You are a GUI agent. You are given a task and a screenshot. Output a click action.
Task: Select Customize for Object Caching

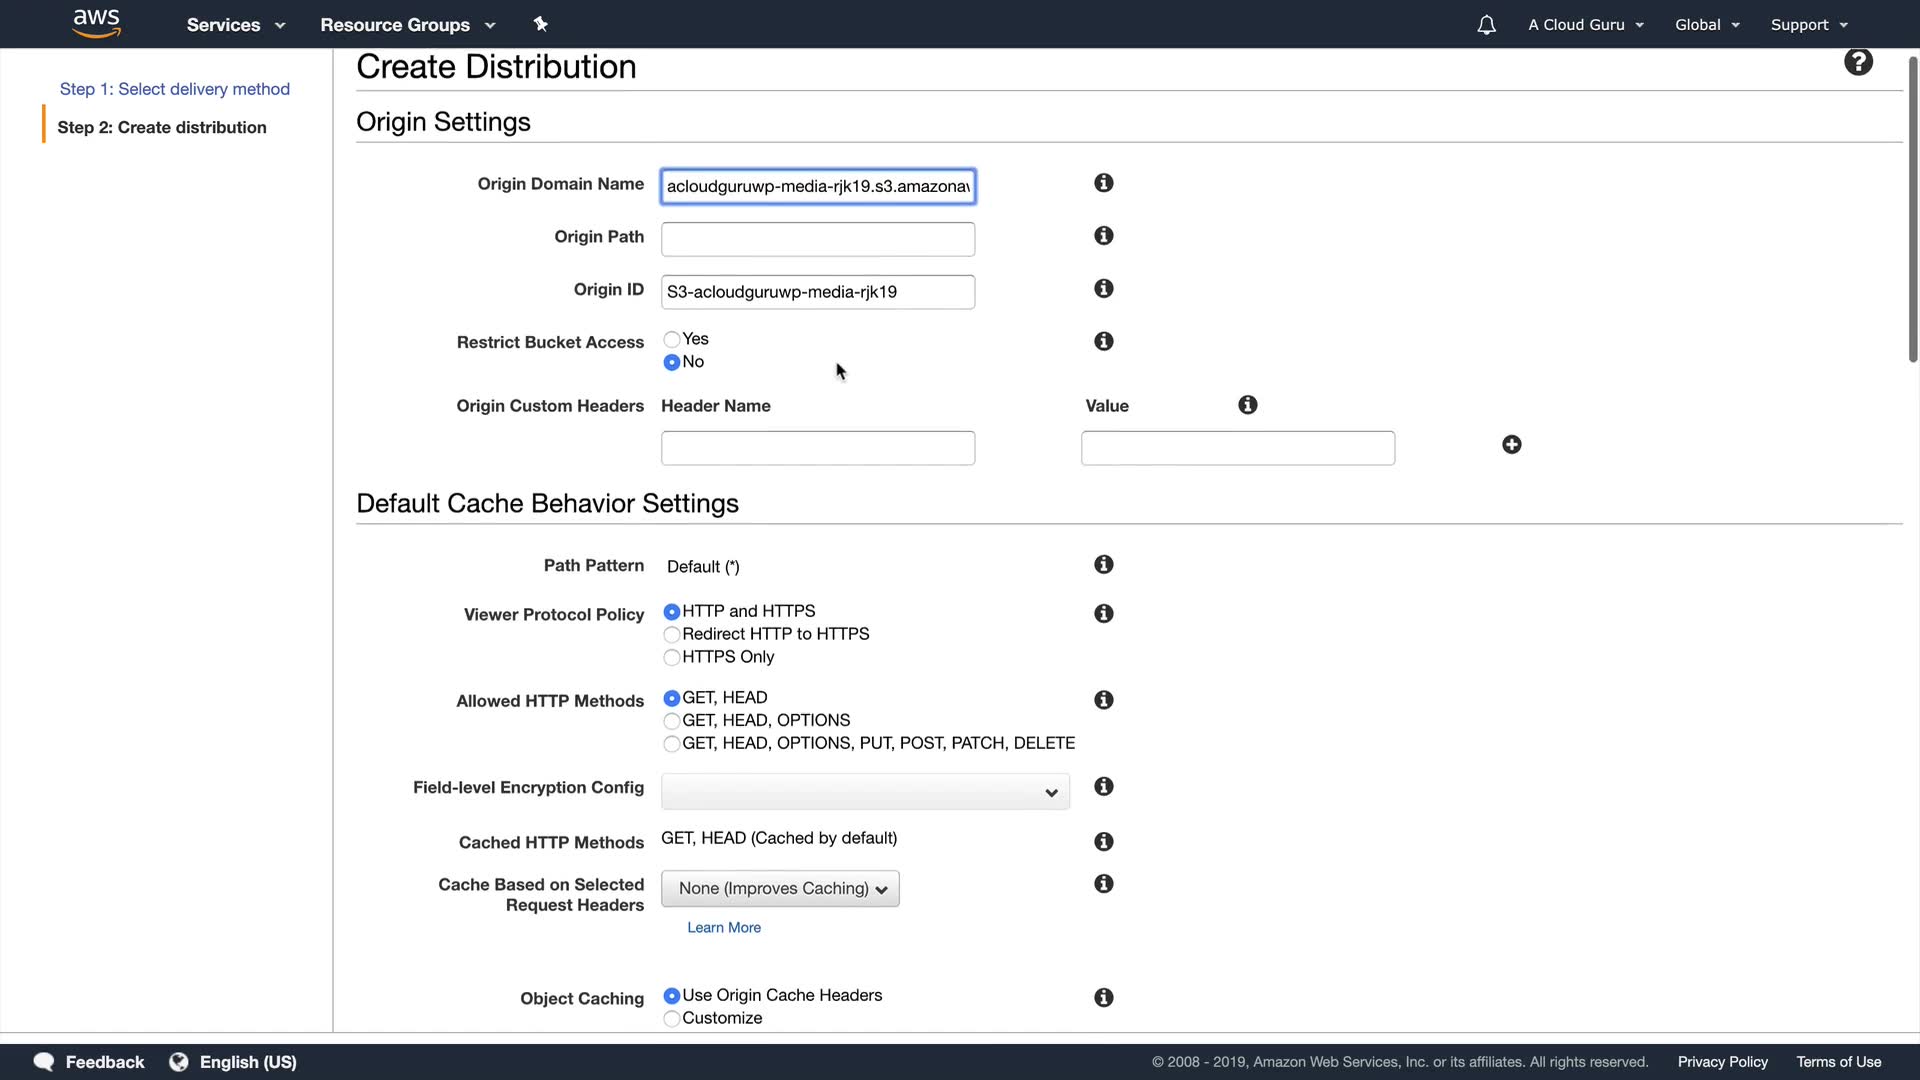672,1019
